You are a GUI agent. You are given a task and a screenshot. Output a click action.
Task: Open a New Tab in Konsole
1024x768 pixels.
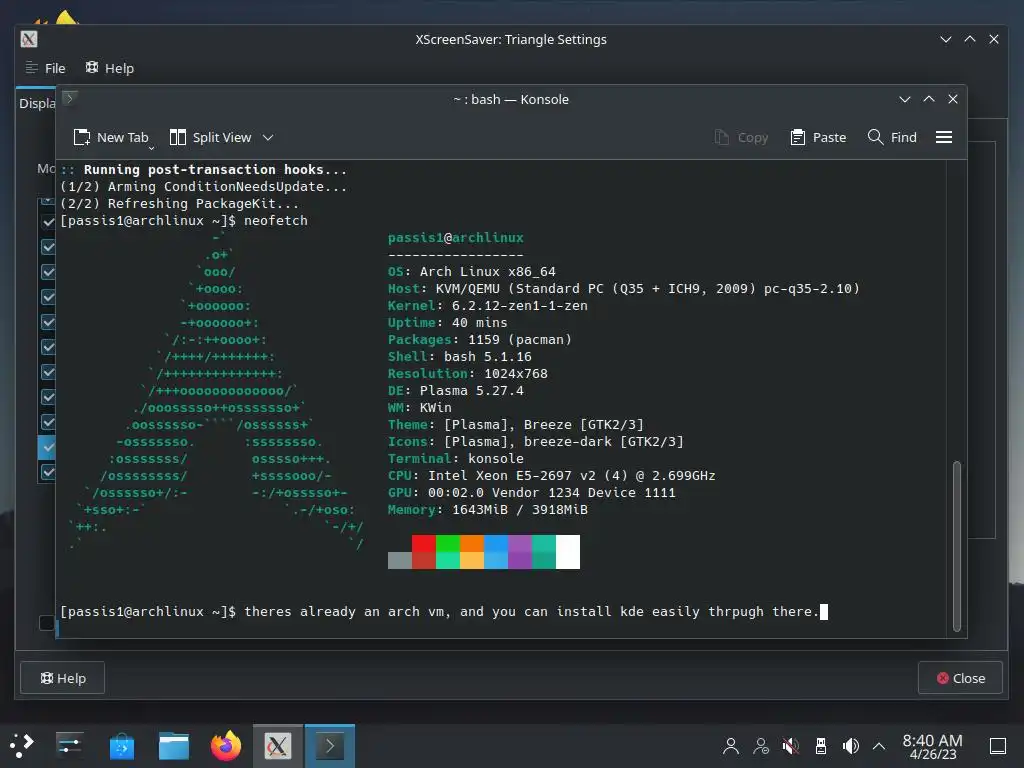coord(110,137)
